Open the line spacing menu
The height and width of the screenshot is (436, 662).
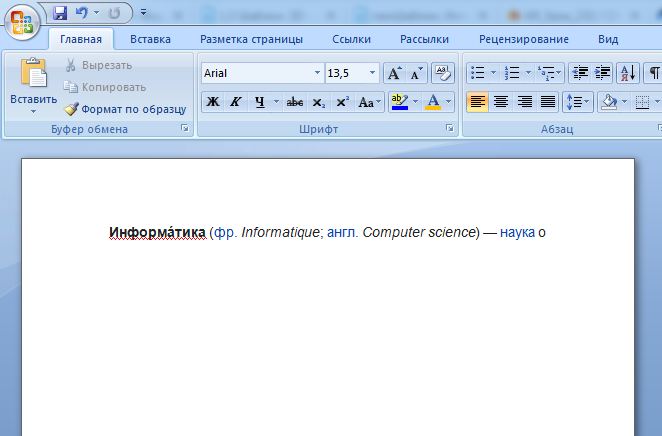pos(578,102)
